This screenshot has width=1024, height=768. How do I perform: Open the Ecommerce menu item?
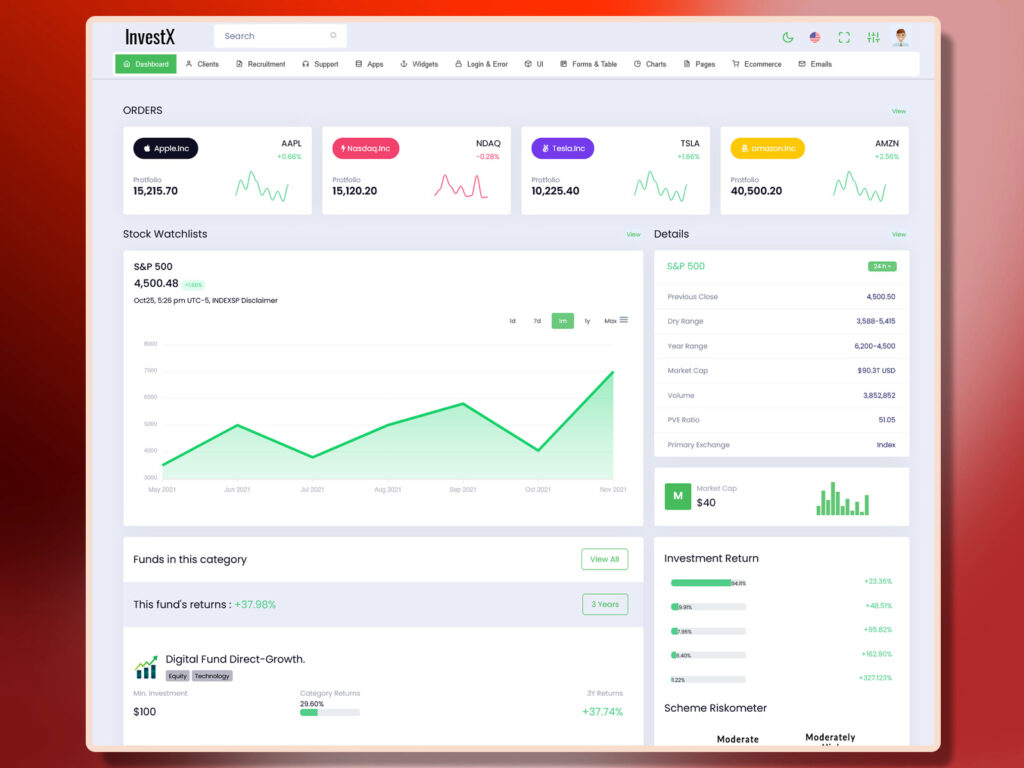pos(757,63)
